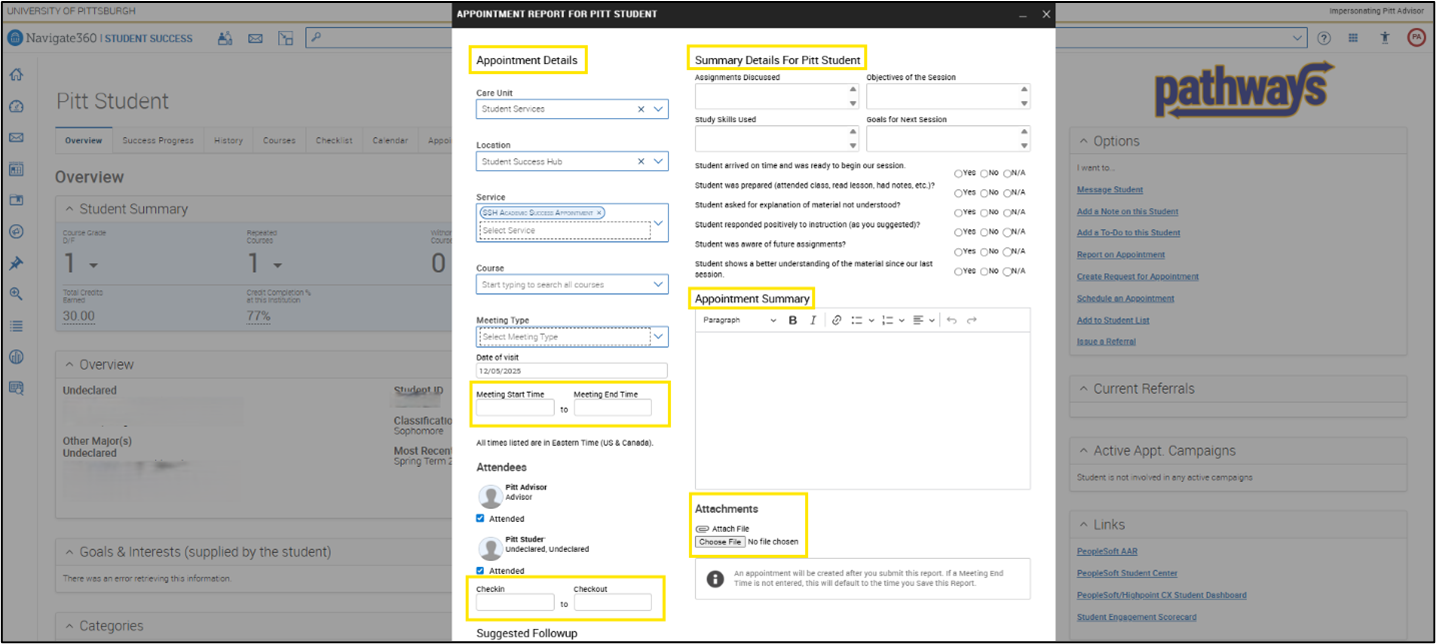Open the Home icon in left sidebar
Screen dimensions: 1436x644
pyautogui.click(x=16, y=75)
